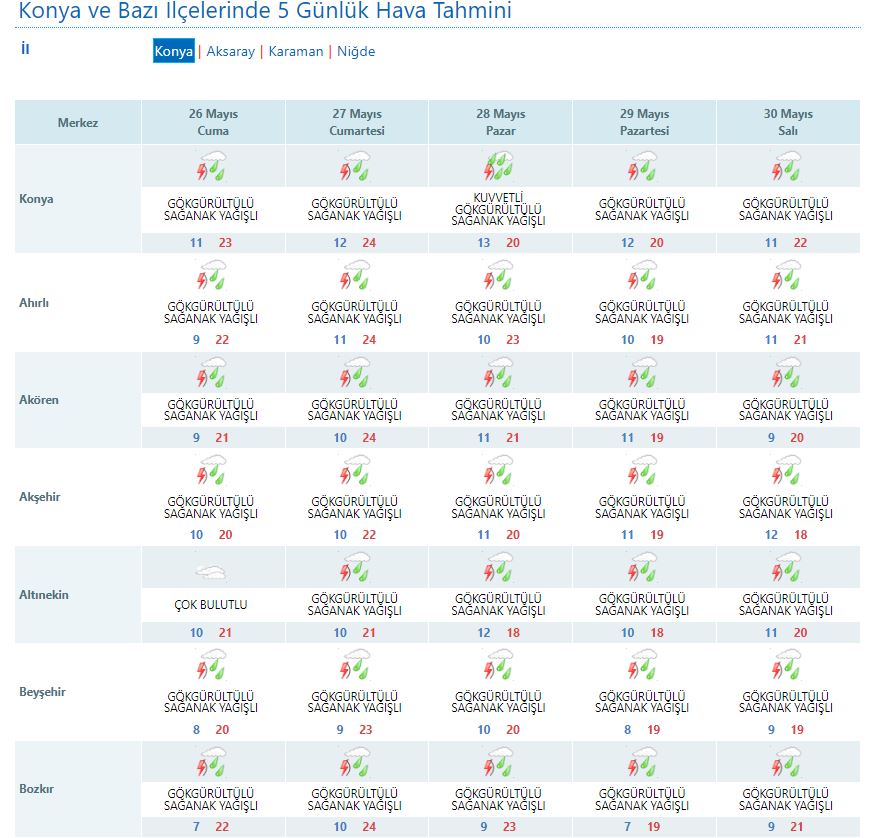Click Altınekin cloudy icon for 26 Mayıs
The image size is (878, 838).
tap(212, 573)
